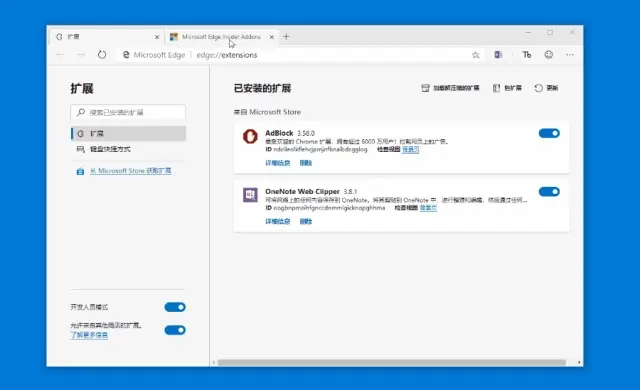Open OneNote Web Clipper 详细信息 details link

point(278,222)
